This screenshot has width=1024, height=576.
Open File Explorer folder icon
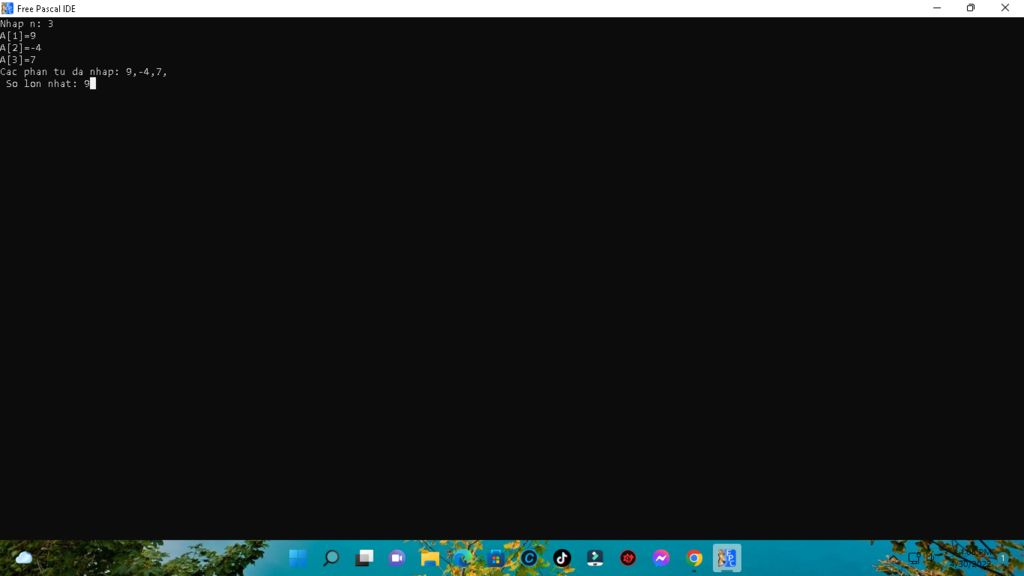pyautogui.click(x=430, y=558)
